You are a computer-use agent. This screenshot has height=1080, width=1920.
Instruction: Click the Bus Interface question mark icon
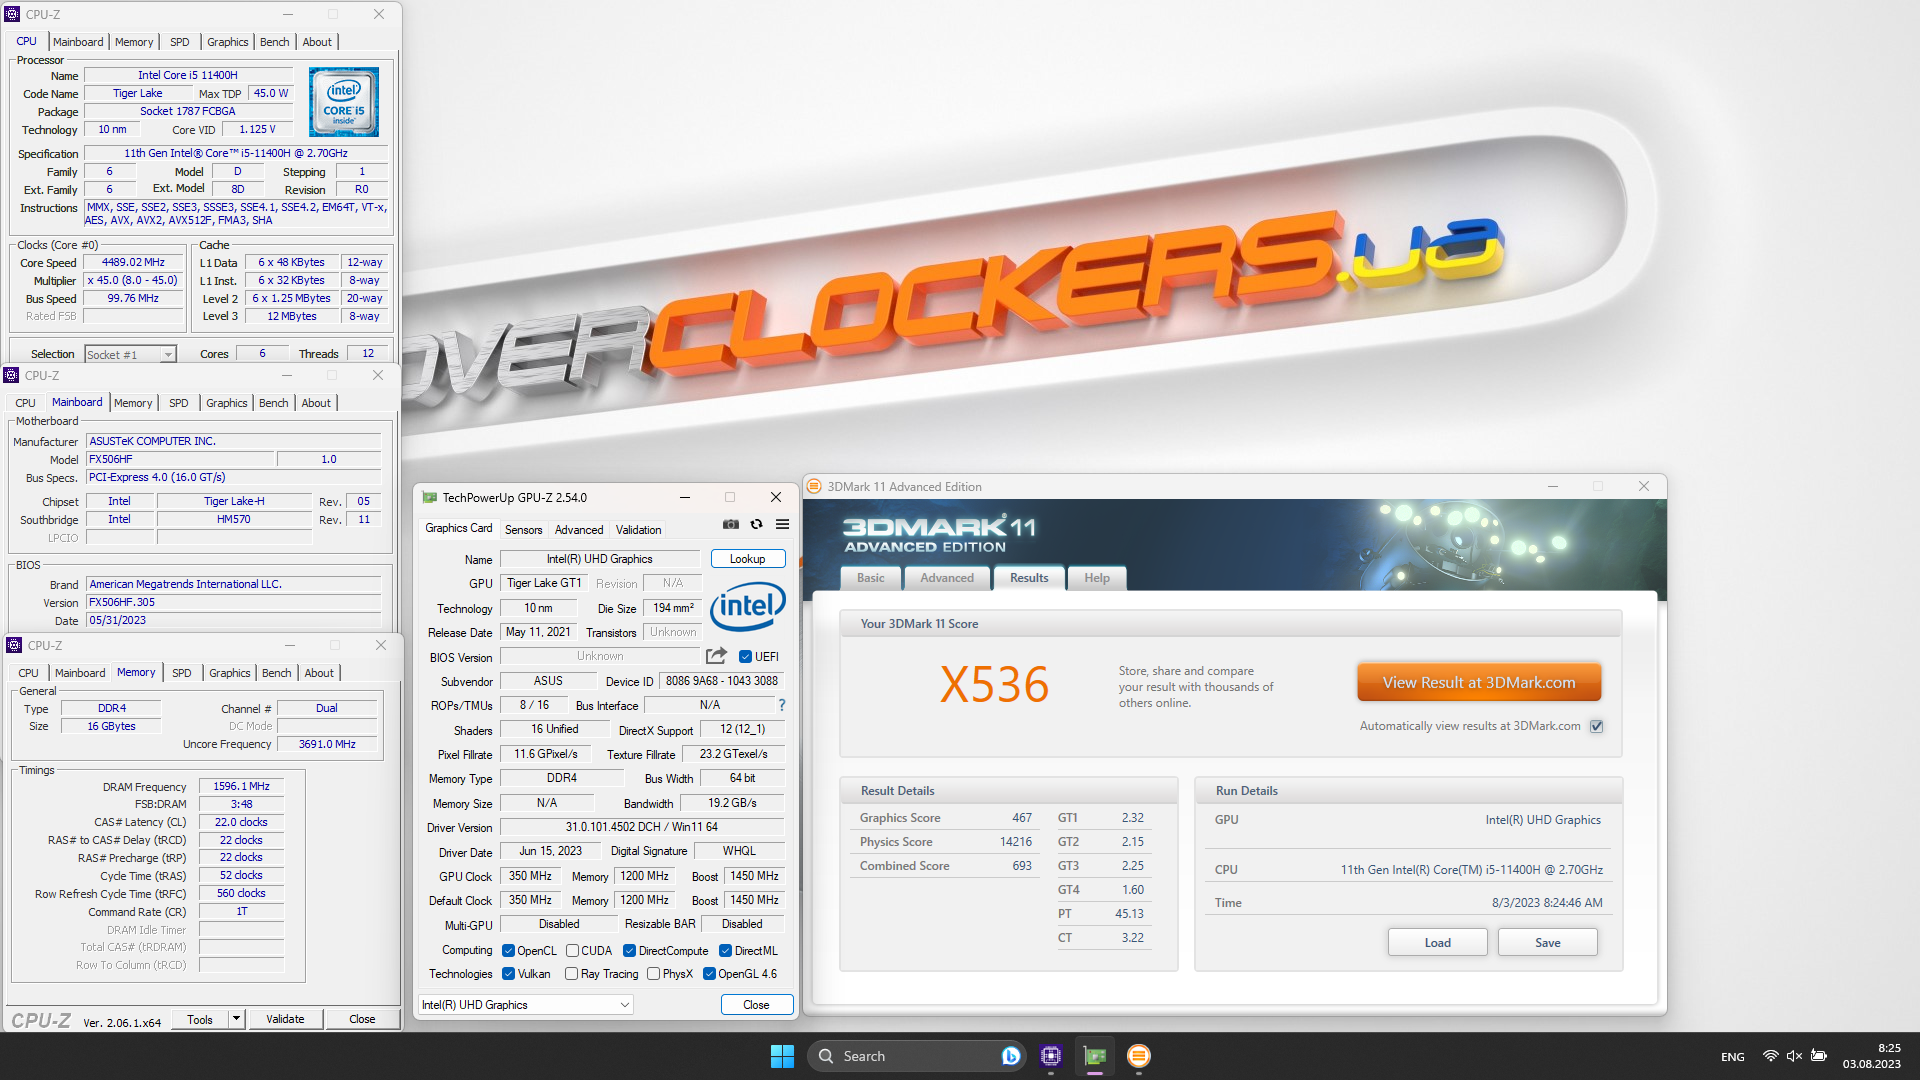click(782, 705)
